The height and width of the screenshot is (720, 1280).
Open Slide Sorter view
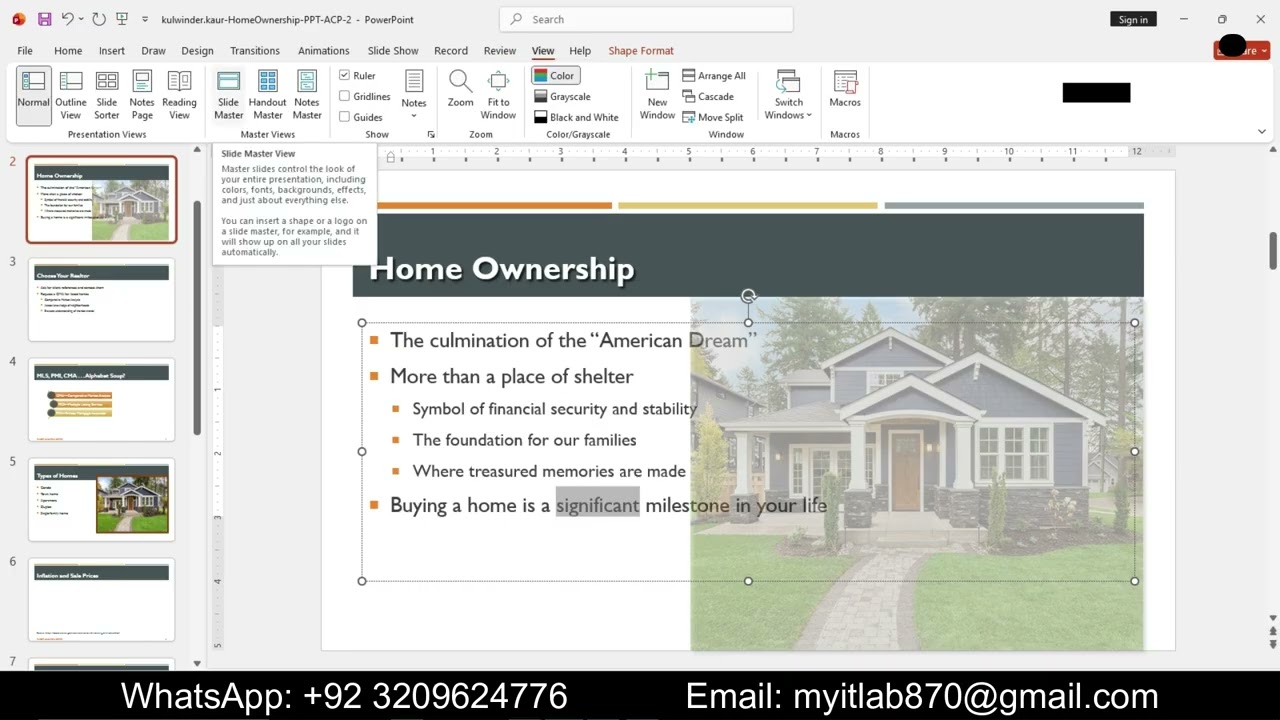coord(107,96)
